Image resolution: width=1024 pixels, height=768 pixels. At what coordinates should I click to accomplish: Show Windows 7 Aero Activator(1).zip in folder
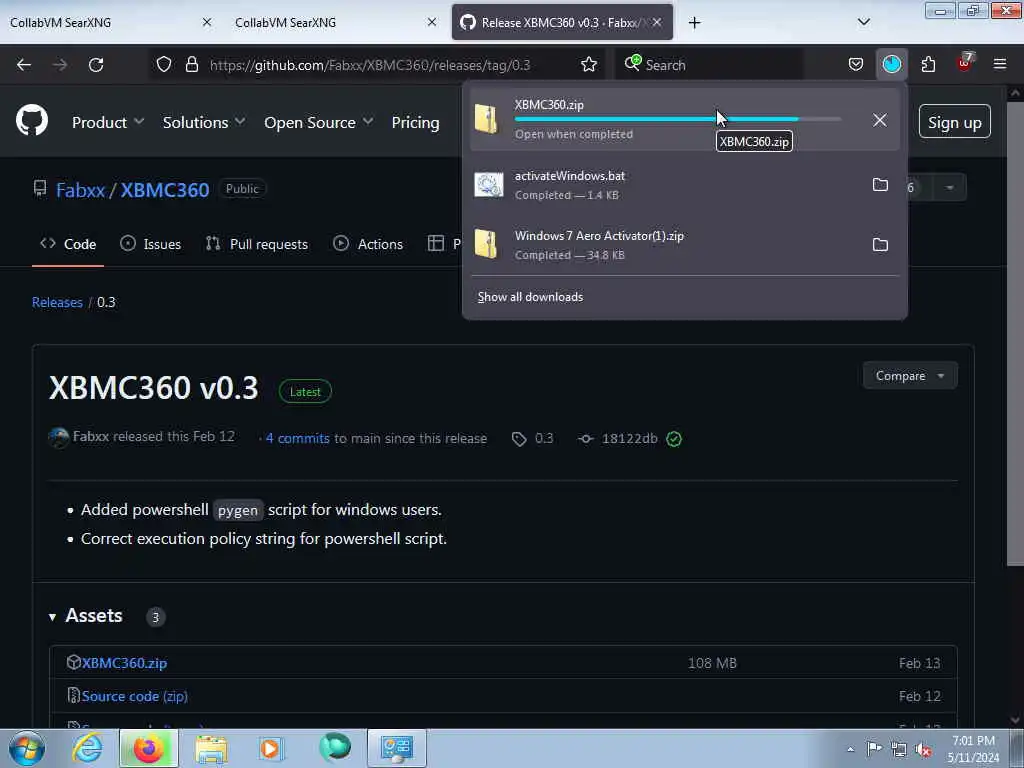point(880,245)
